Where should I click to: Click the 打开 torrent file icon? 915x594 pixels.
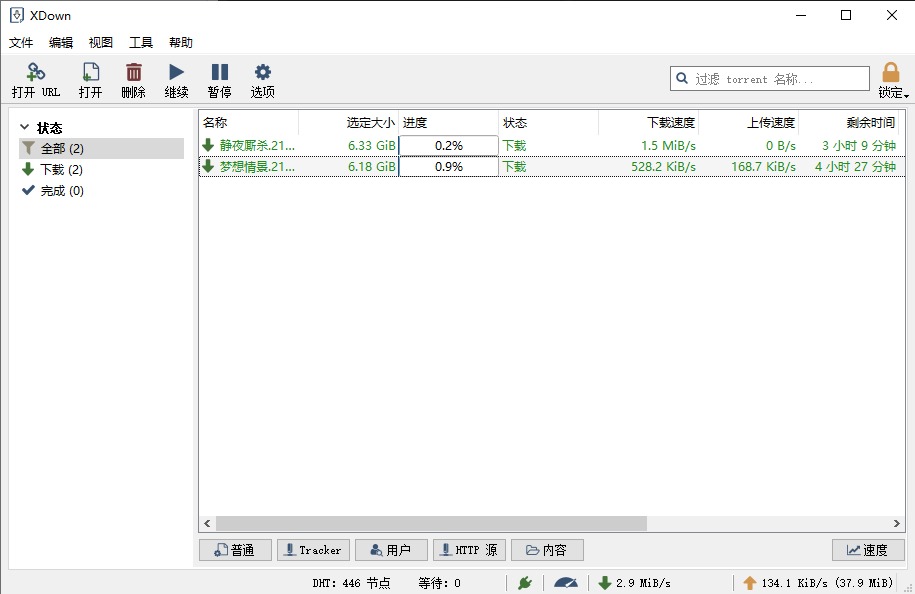coord(91,73)
